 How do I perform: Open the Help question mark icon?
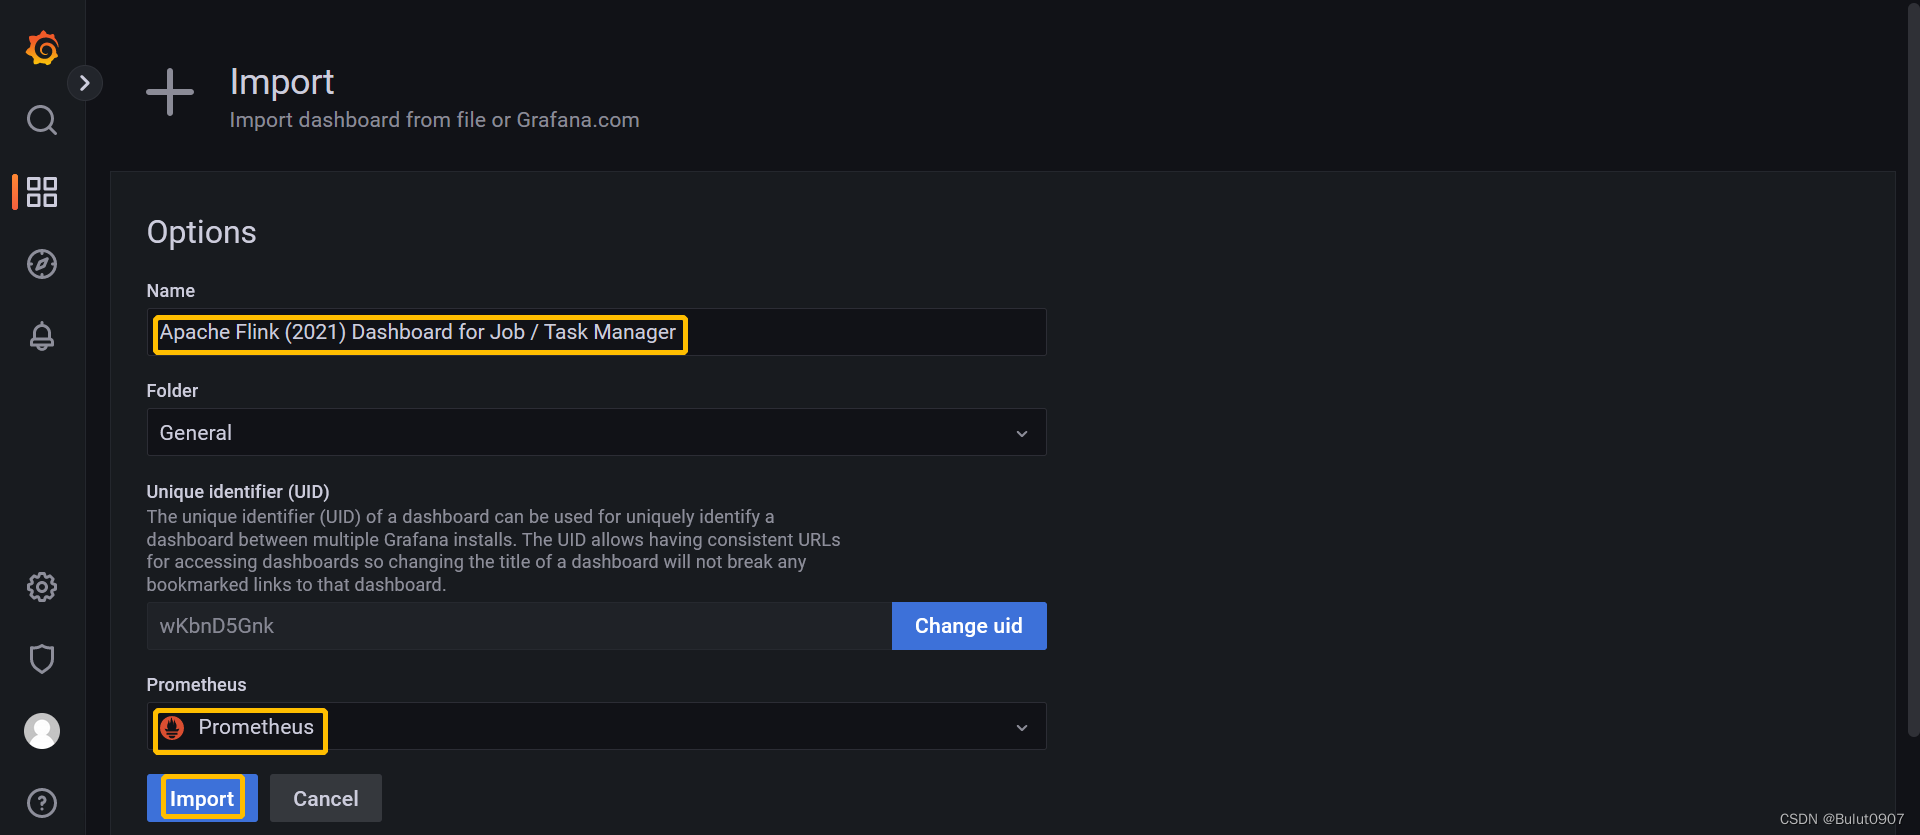click(42, 803)
